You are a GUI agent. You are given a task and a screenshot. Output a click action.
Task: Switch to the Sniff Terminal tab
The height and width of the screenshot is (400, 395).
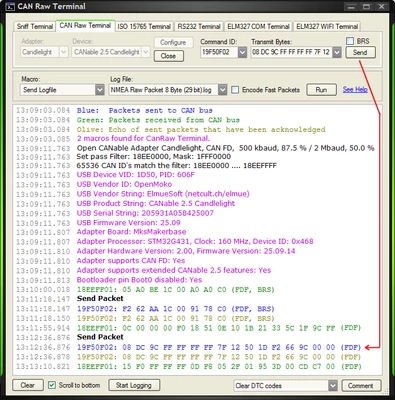35,26
